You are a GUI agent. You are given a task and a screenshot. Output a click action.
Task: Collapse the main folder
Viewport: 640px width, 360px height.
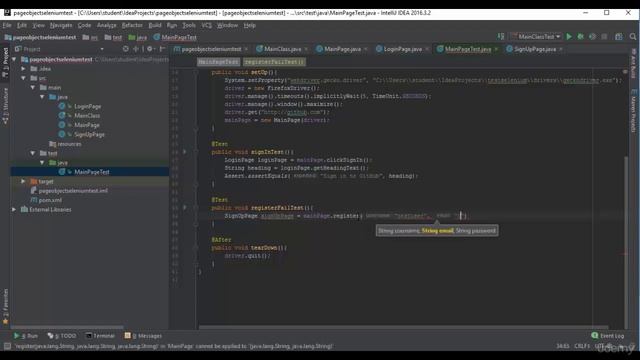pos(33,87)
